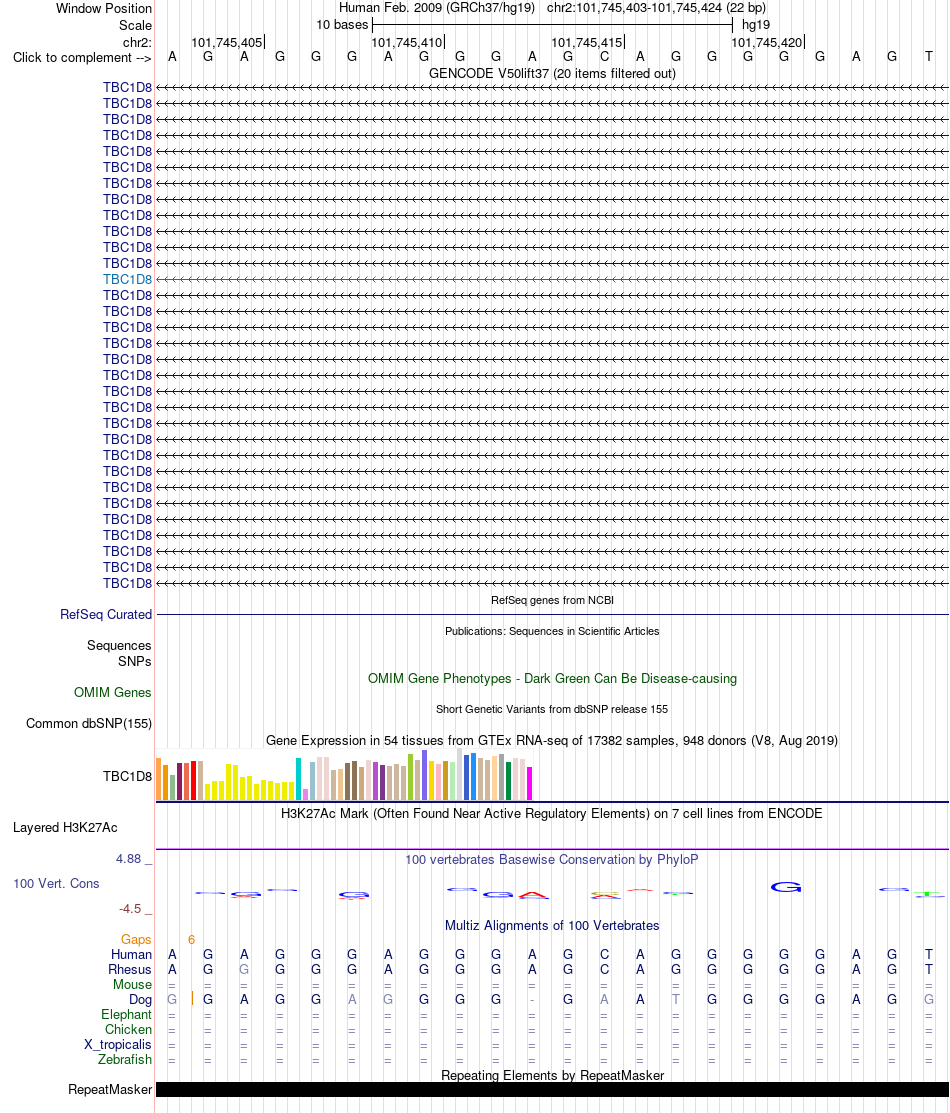Click the Scale track label
950x1113 pixels.
click(135, 25)
